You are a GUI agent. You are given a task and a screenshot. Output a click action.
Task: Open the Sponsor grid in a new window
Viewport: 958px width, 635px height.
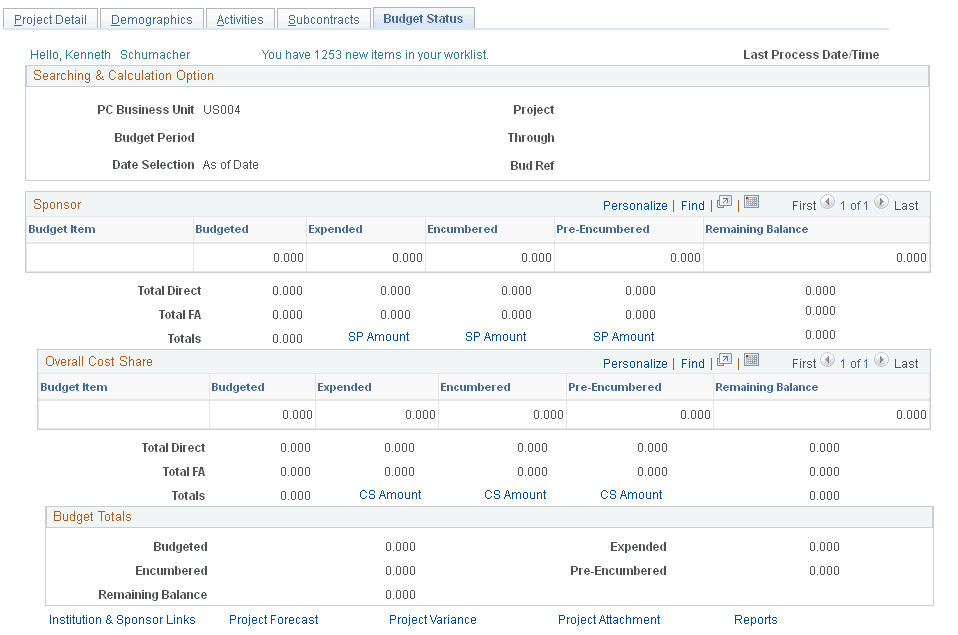[x=722, y=203]
